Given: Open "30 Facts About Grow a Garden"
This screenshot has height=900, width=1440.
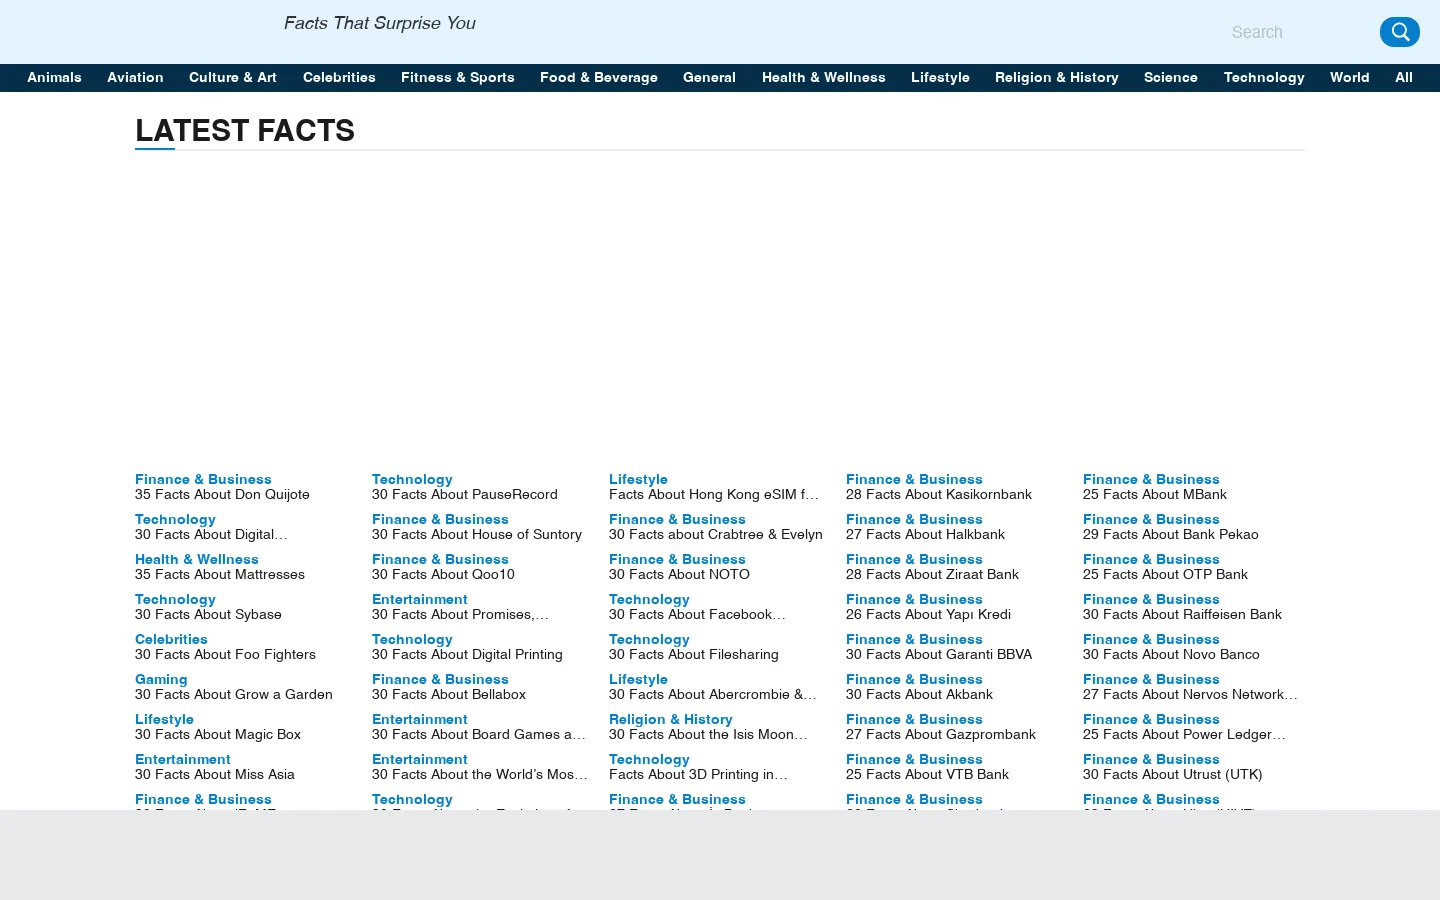Looking at the screenshot, I should (x=234, y=694).
